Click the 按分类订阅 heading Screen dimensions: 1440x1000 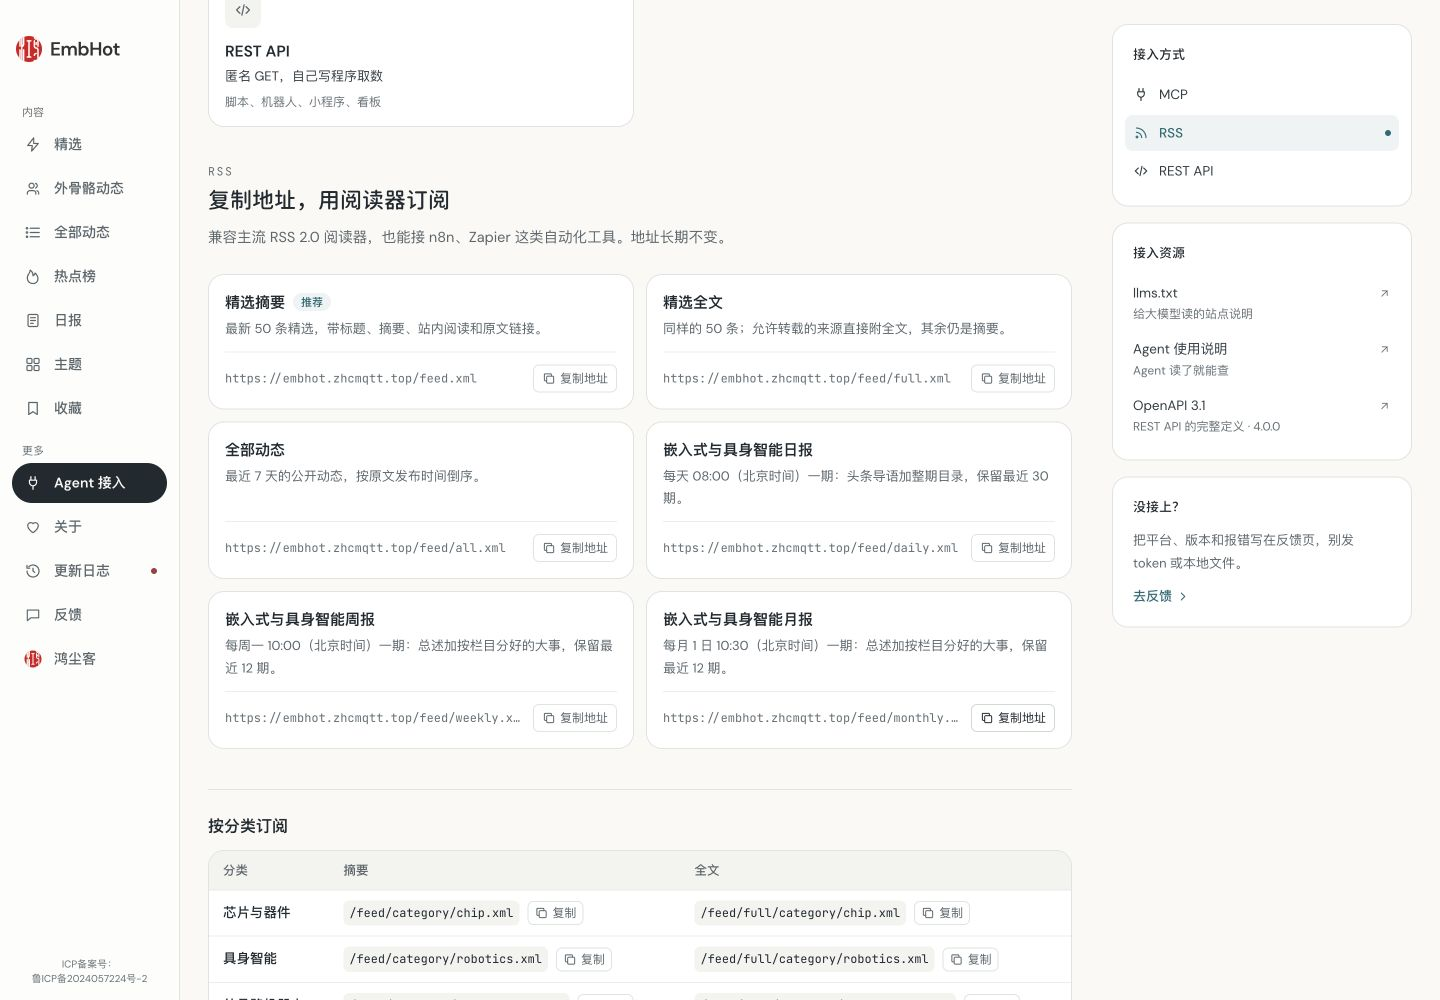[x=248, y=826]
